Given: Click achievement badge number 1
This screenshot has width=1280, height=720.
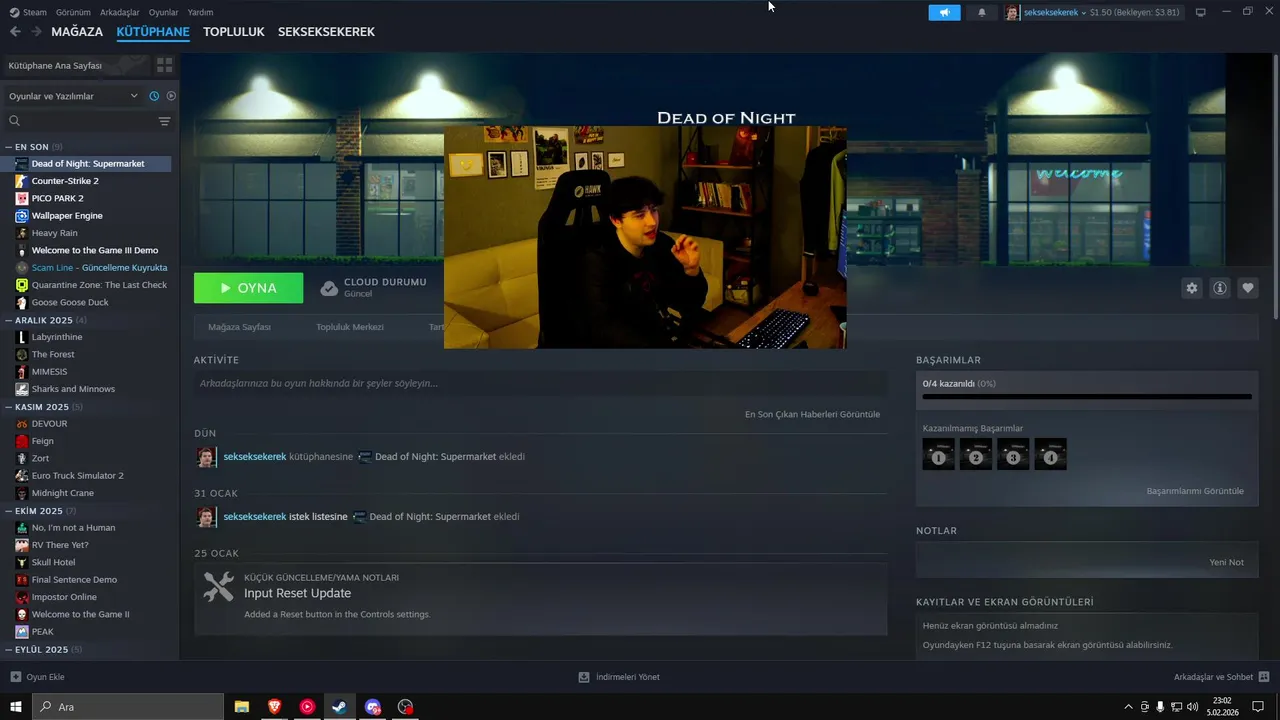Looking at the screenshot, I should (938, 454).
